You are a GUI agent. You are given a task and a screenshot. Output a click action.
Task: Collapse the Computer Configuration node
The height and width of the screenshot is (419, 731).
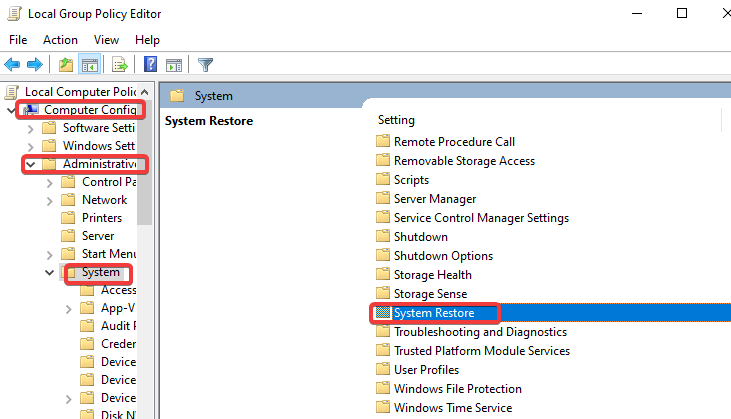coord(12,110)
